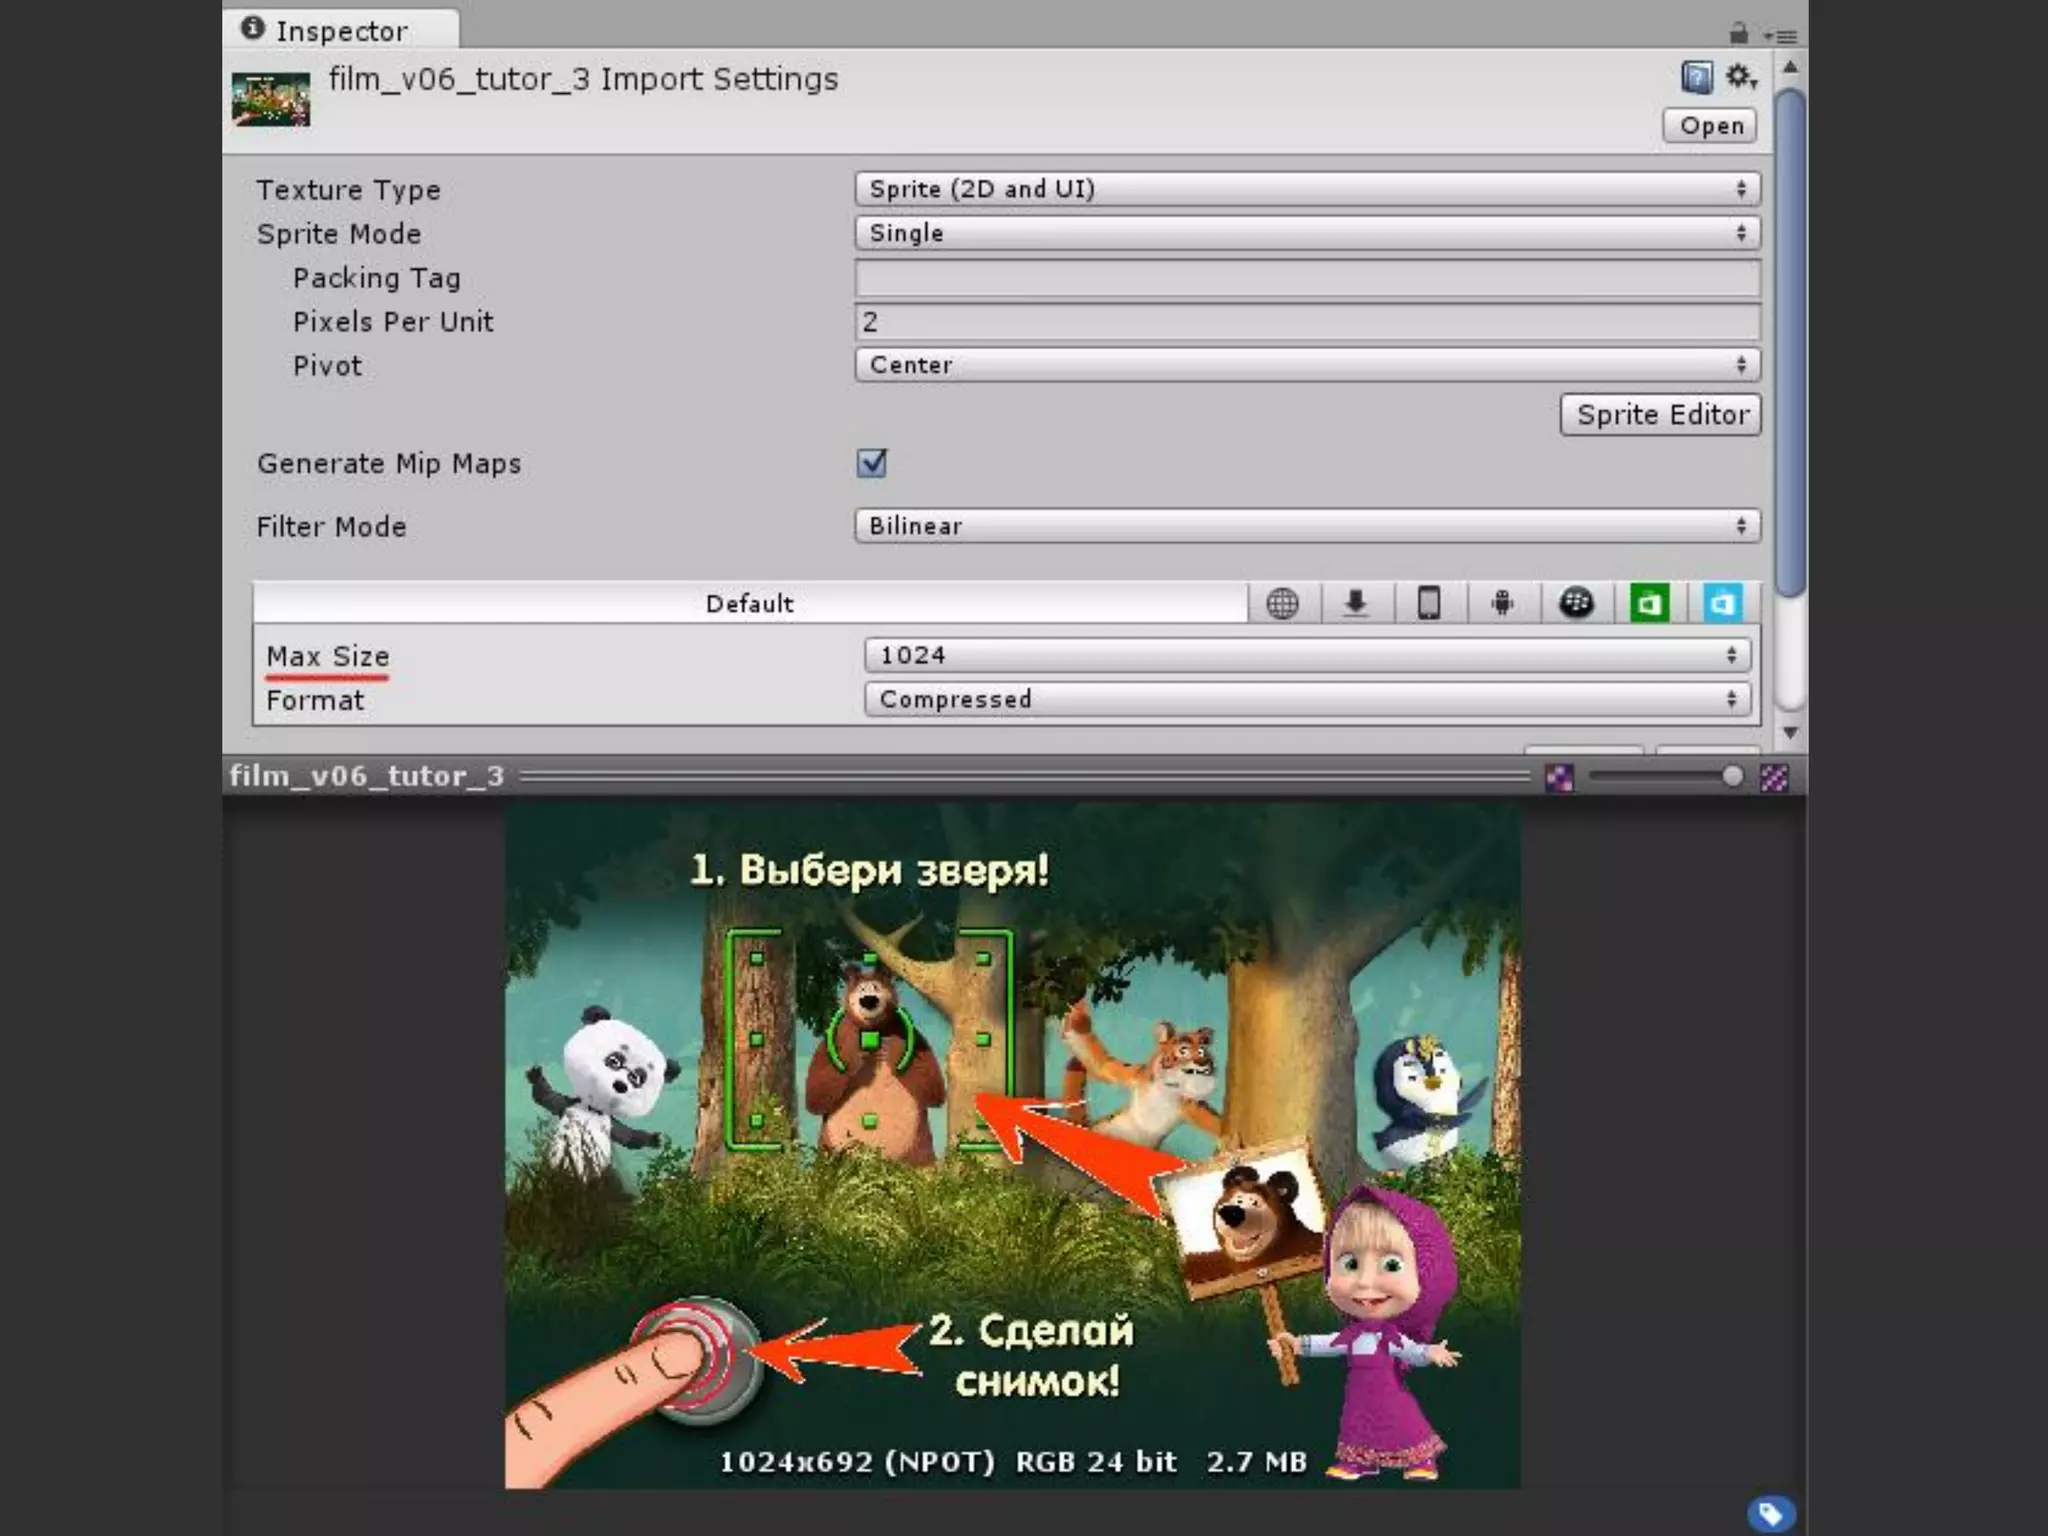
Task: Select the Standalone download-arrow platform icon
Action: click(1356, 604)
